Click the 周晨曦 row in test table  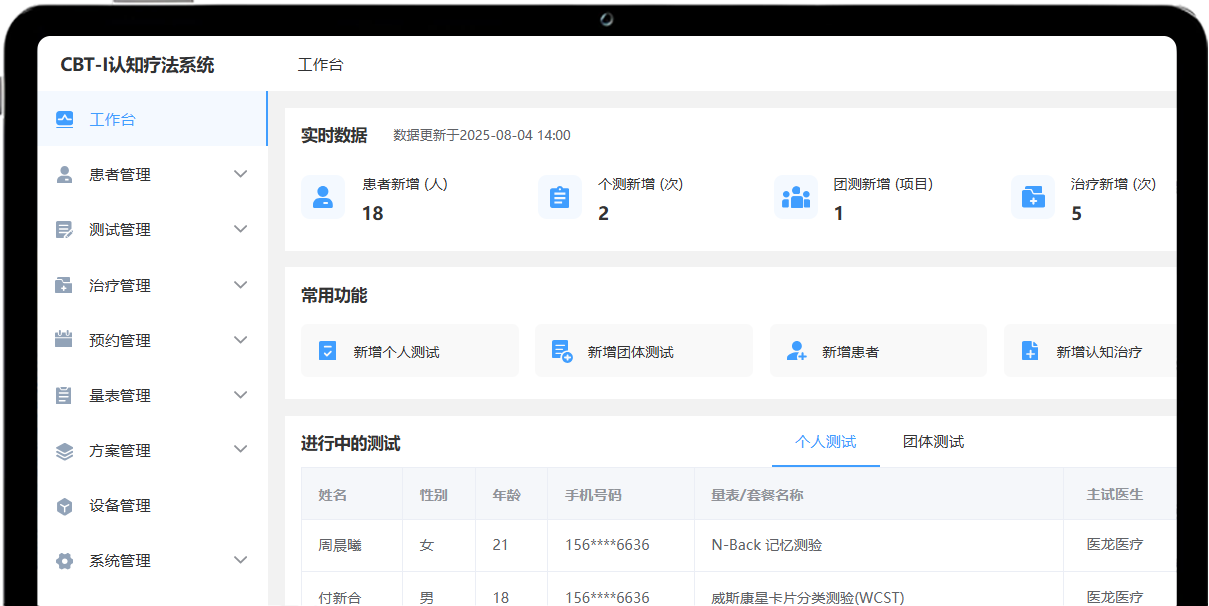[340, 545]
